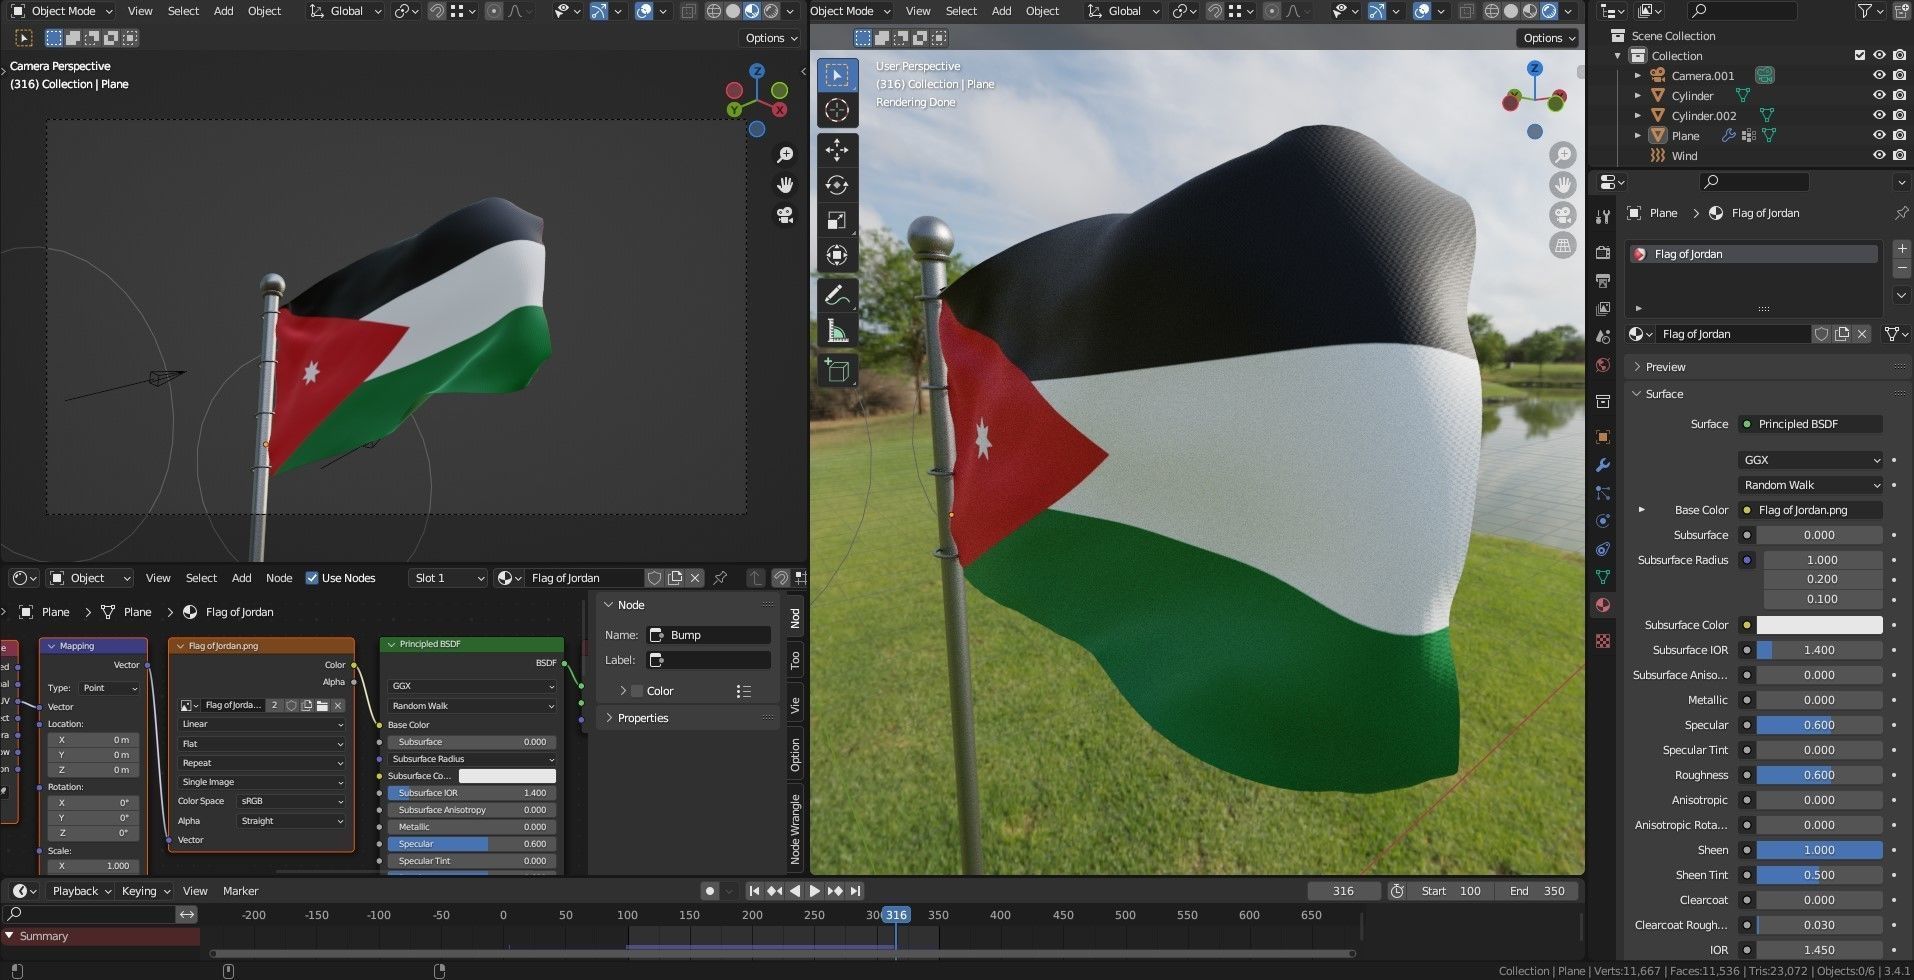Choose the Rotate tool in right viewport
This screenshot has height=980, width=1914.
(x=837, y=185)
